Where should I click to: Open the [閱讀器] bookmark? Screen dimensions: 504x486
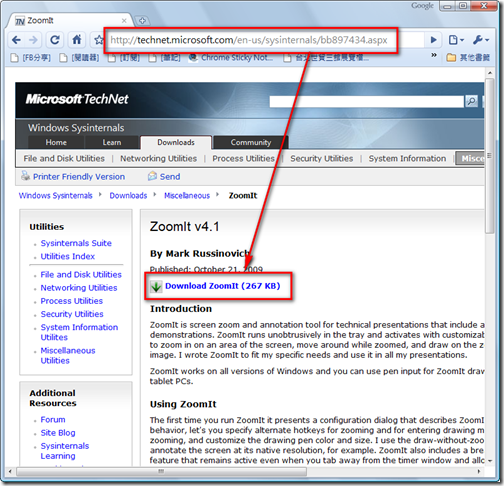[79, 58]
